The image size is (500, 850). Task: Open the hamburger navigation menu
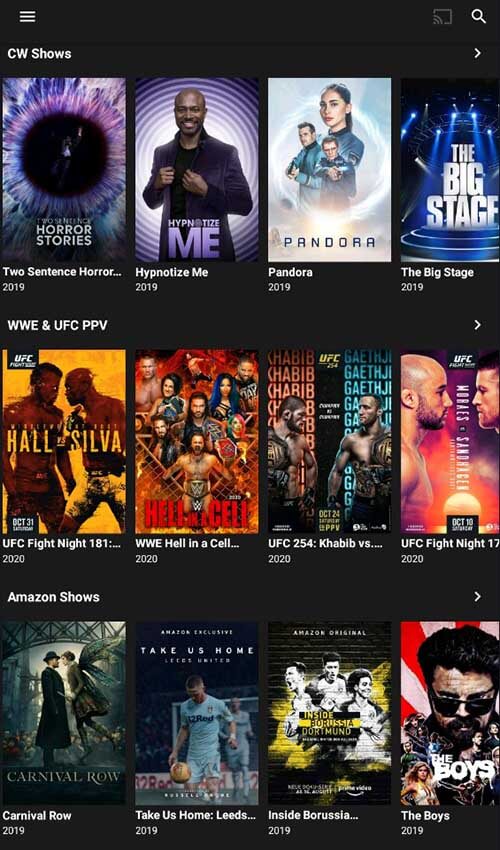28,17
